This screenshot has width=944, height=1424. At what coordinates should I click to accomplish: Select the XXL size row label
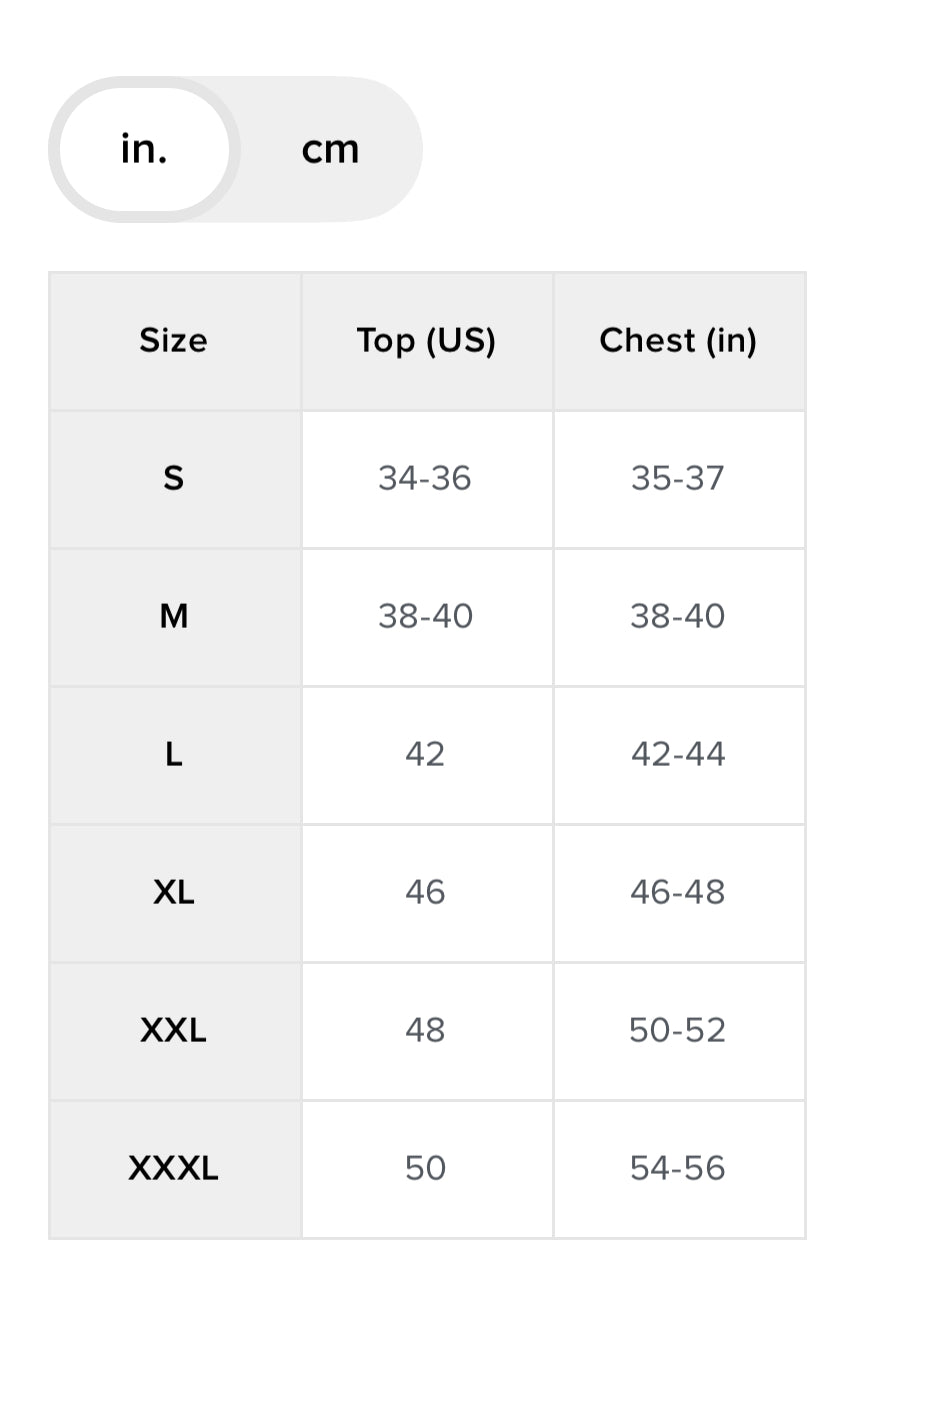(174, 1031)
